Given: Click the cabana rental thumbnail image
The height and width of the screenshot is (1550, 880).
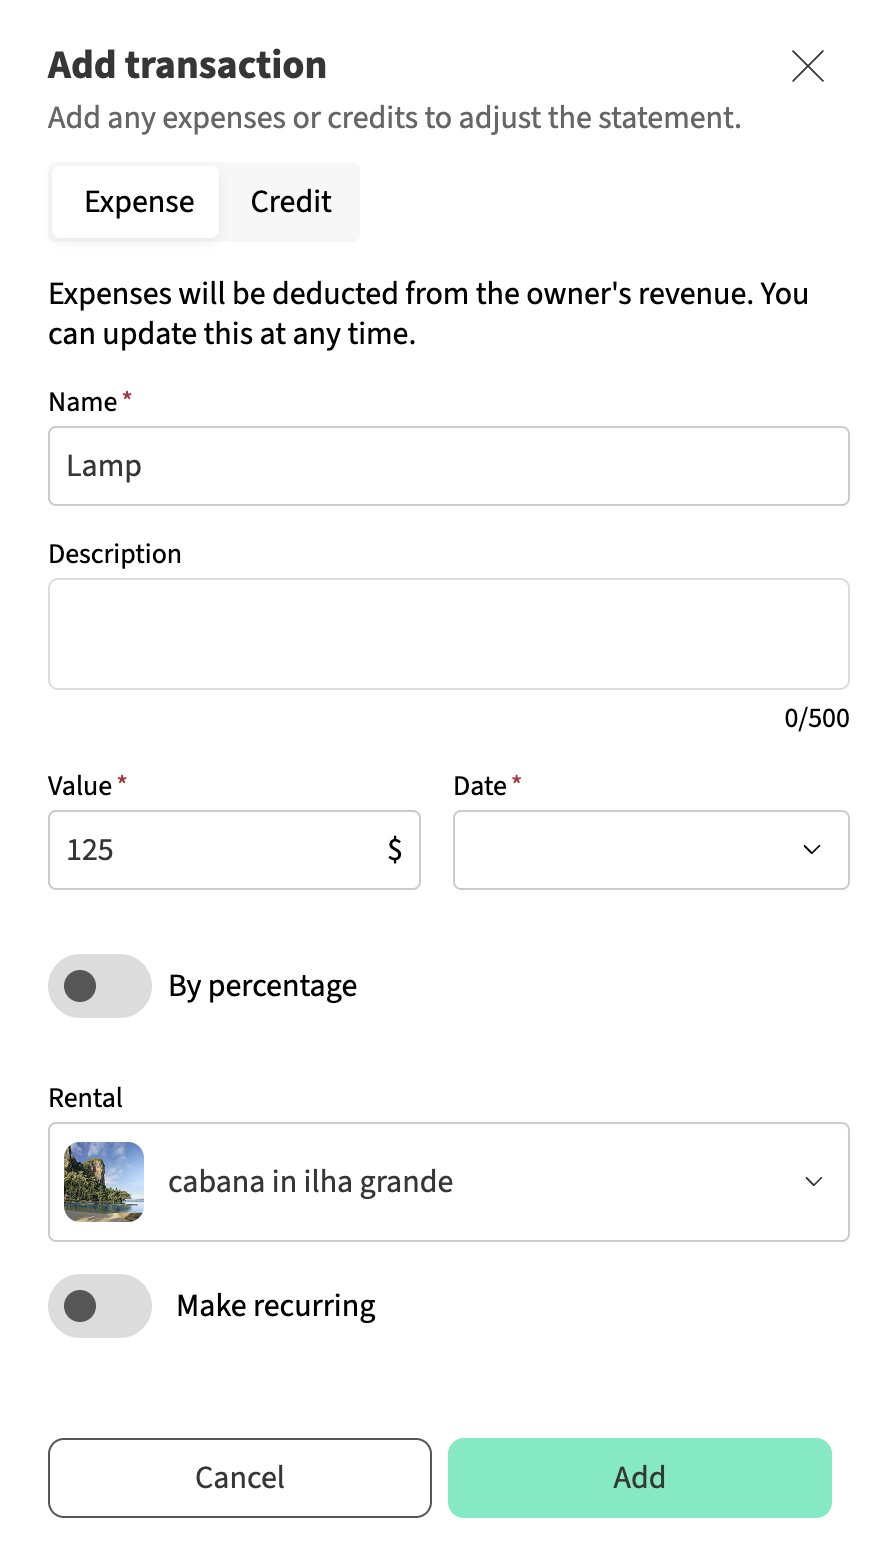Looking at the screenshot, I should coord(104,1182).
